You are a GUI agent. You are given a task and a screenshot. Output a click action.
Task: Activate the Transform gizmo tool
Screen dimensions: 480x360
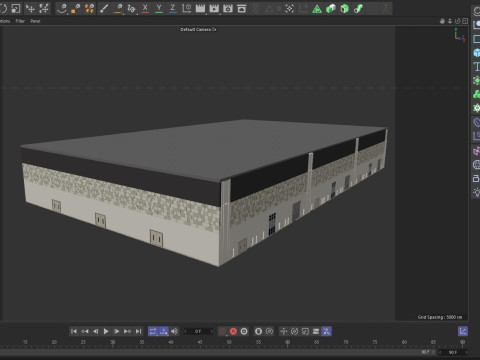click(44, 8)
